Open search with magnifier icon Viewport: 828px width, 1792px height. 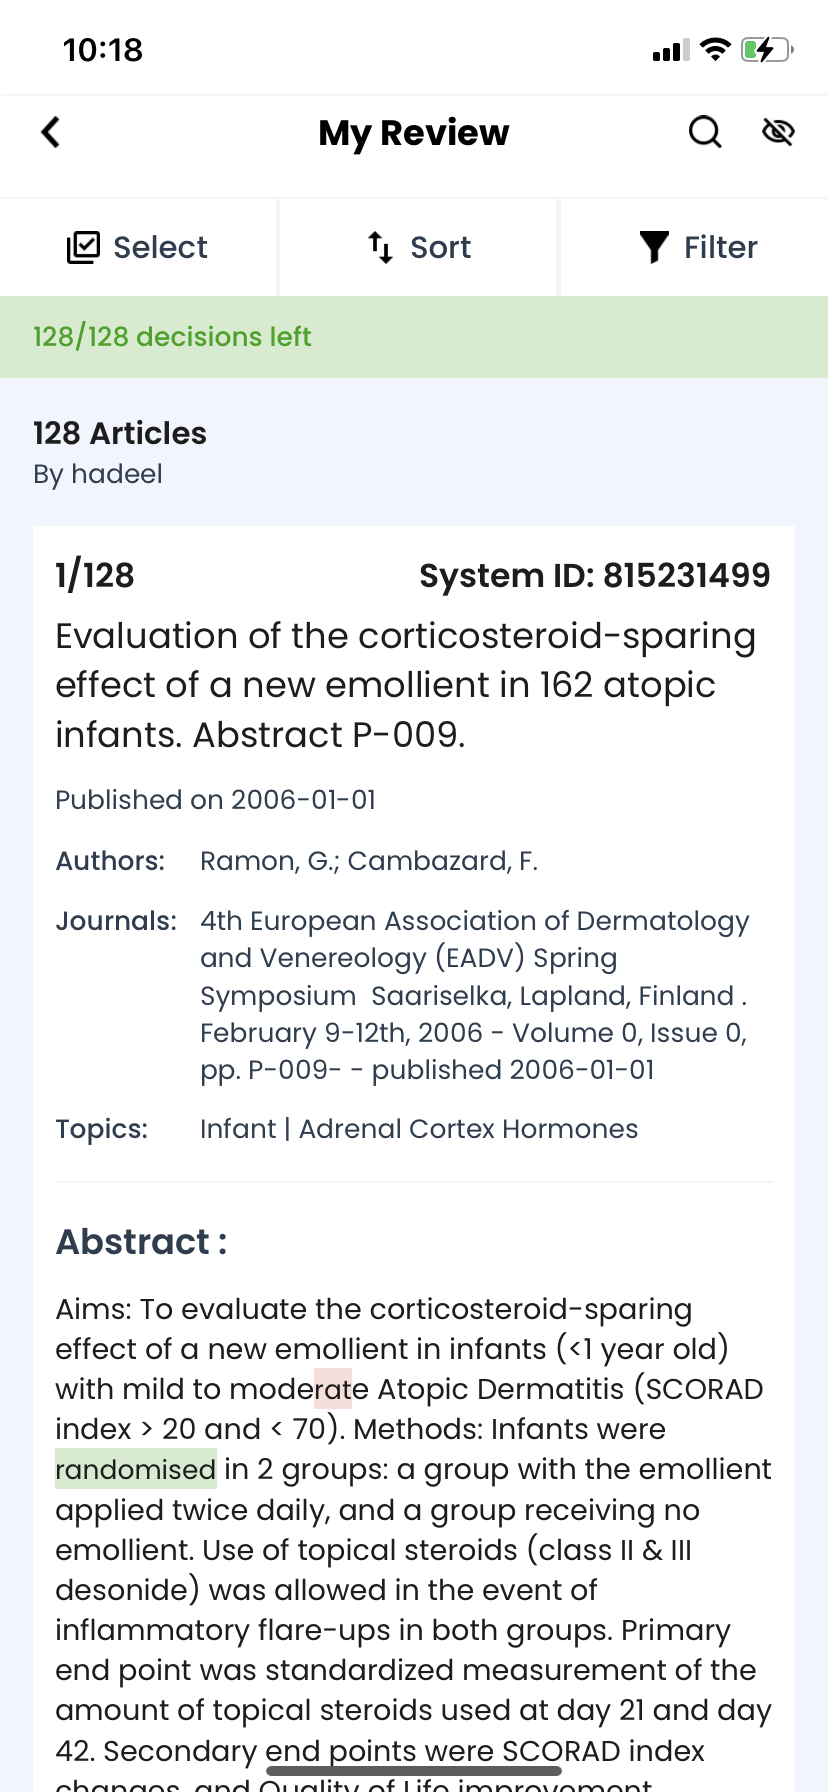point(705,132)
